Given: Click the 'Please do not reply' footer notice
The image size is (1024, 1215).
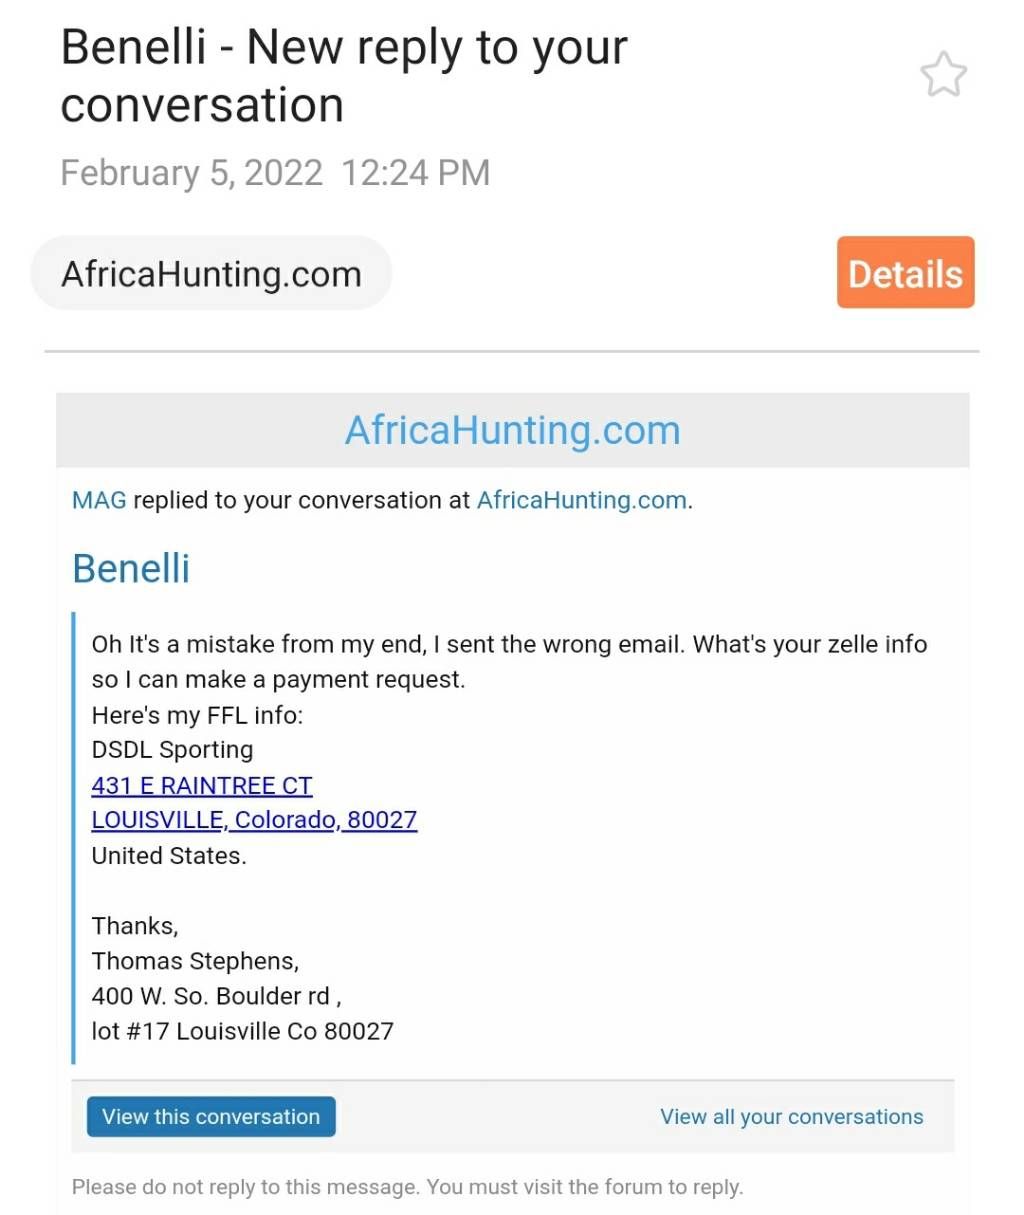Looking at the screenshot, I should [x=407, y=1187].
